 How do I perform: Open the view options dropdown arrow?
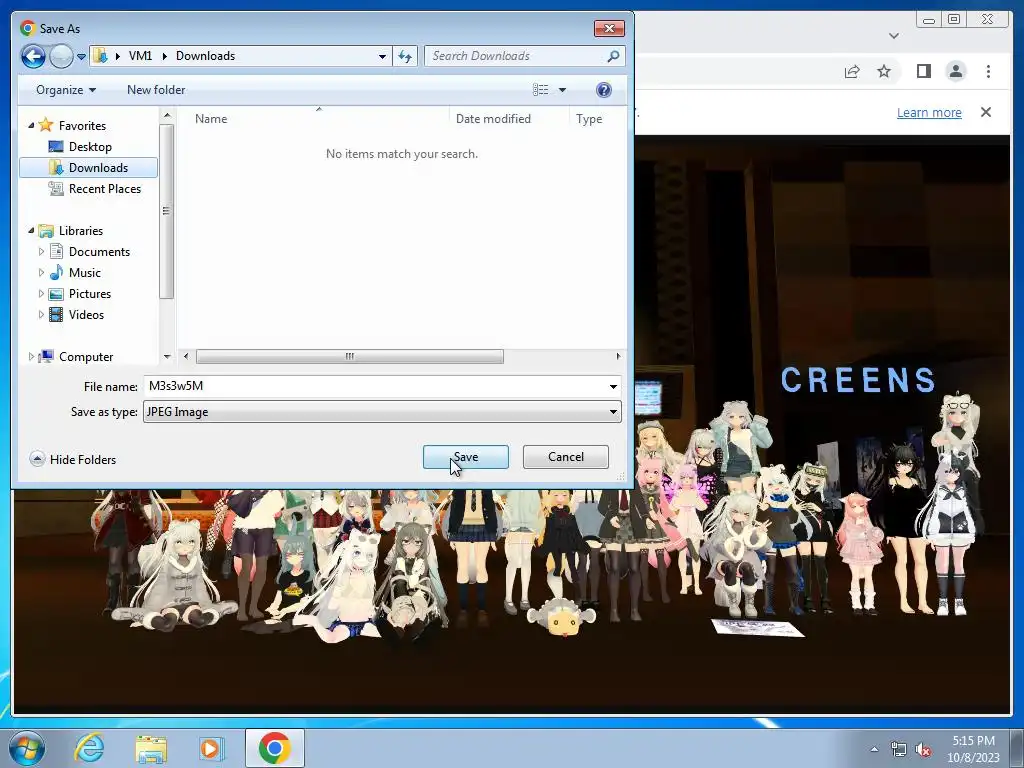562,90
